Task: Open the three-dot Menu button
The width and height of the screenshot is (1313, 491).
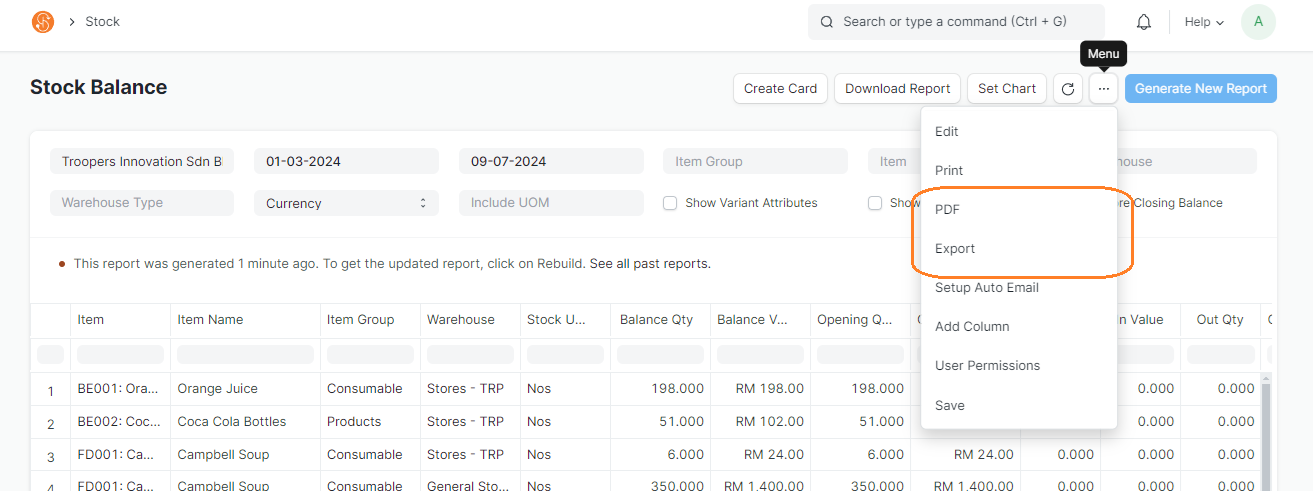Action: pos(1103,88)
